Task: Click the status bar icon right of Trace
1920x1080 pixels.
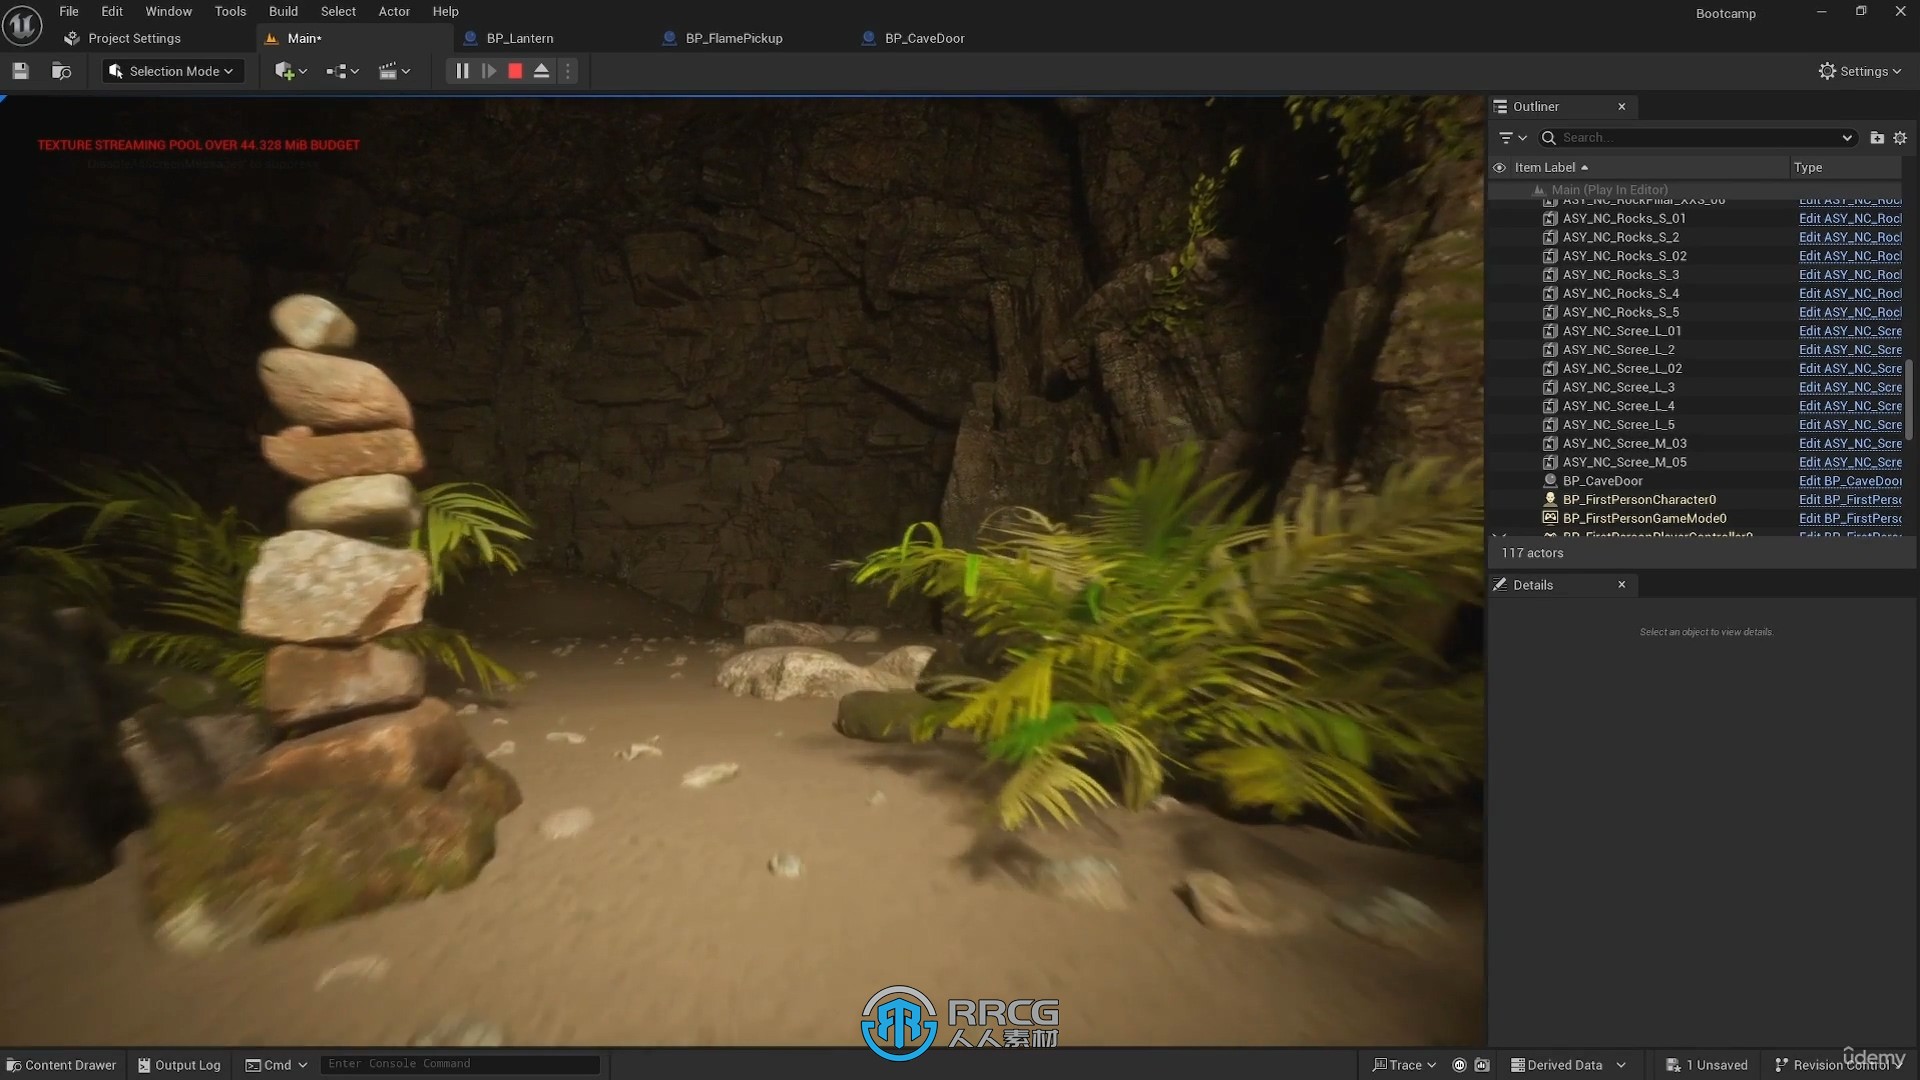Action: (1459, 1065)
